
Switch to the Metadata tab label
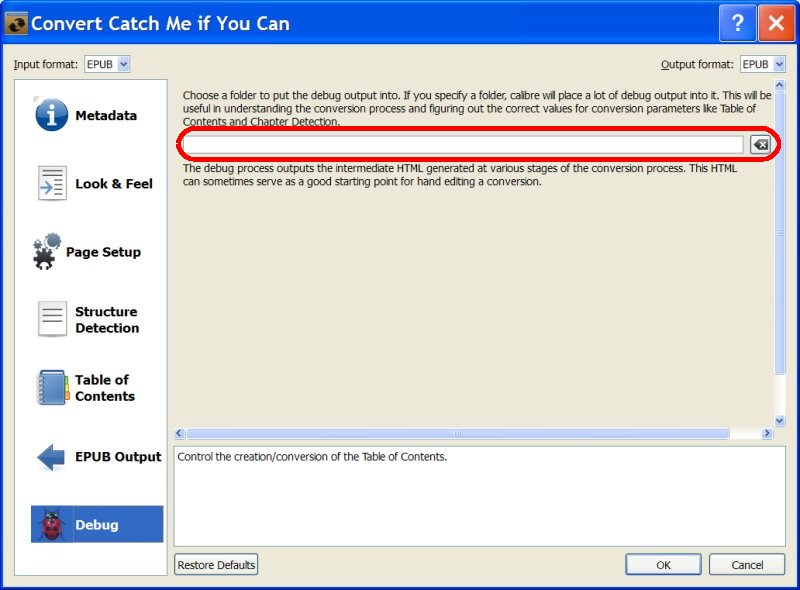pos(106,115)
